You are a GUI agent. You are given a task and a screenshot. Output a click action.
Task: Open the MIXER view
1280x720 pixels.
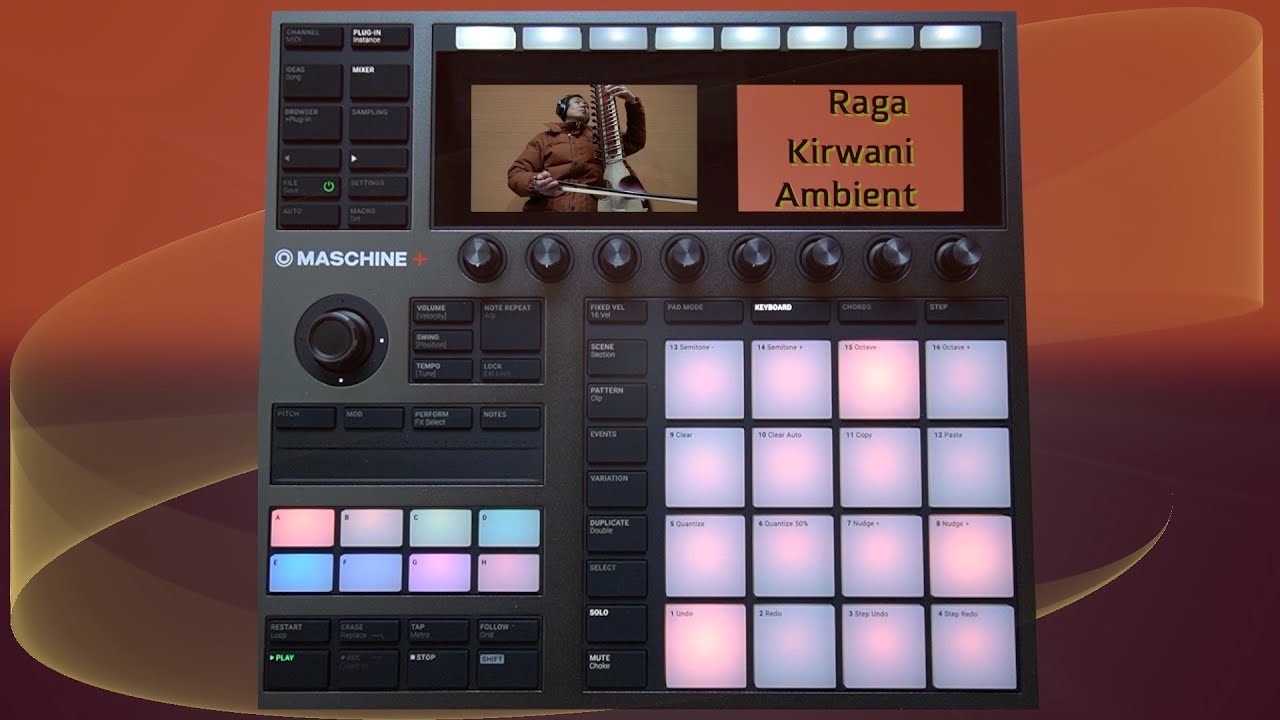coord(378,82)
